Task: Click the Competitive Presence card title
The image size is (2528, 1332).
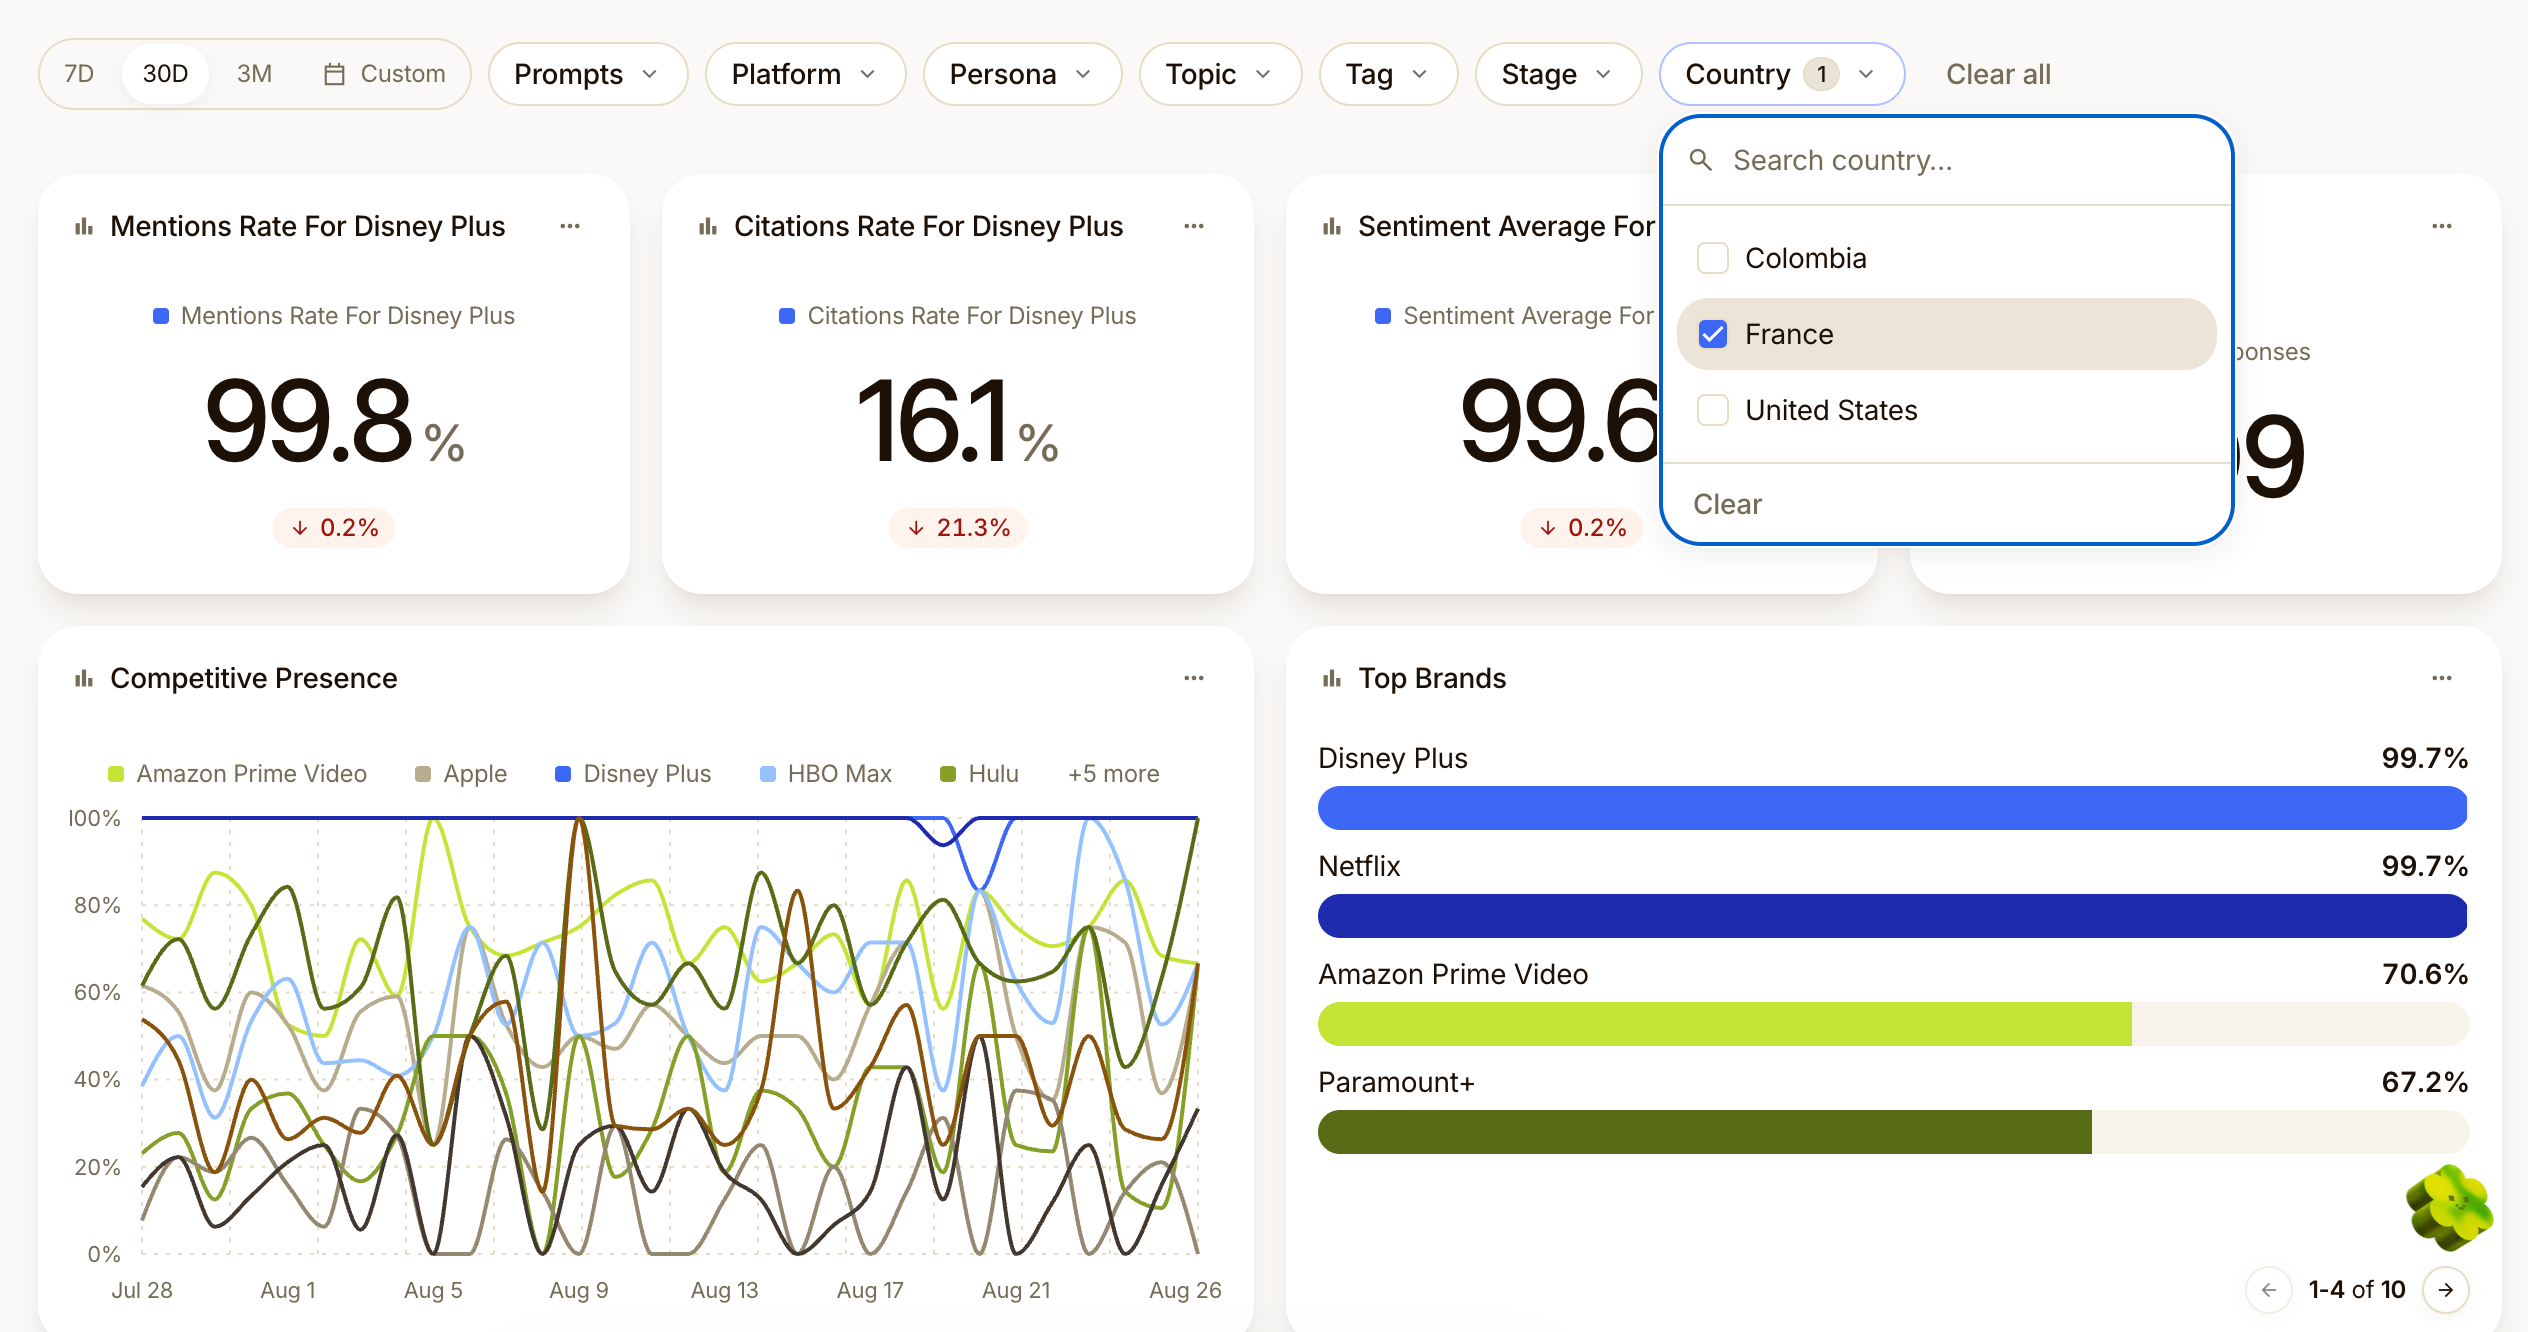Action: [x=254, y=678]
